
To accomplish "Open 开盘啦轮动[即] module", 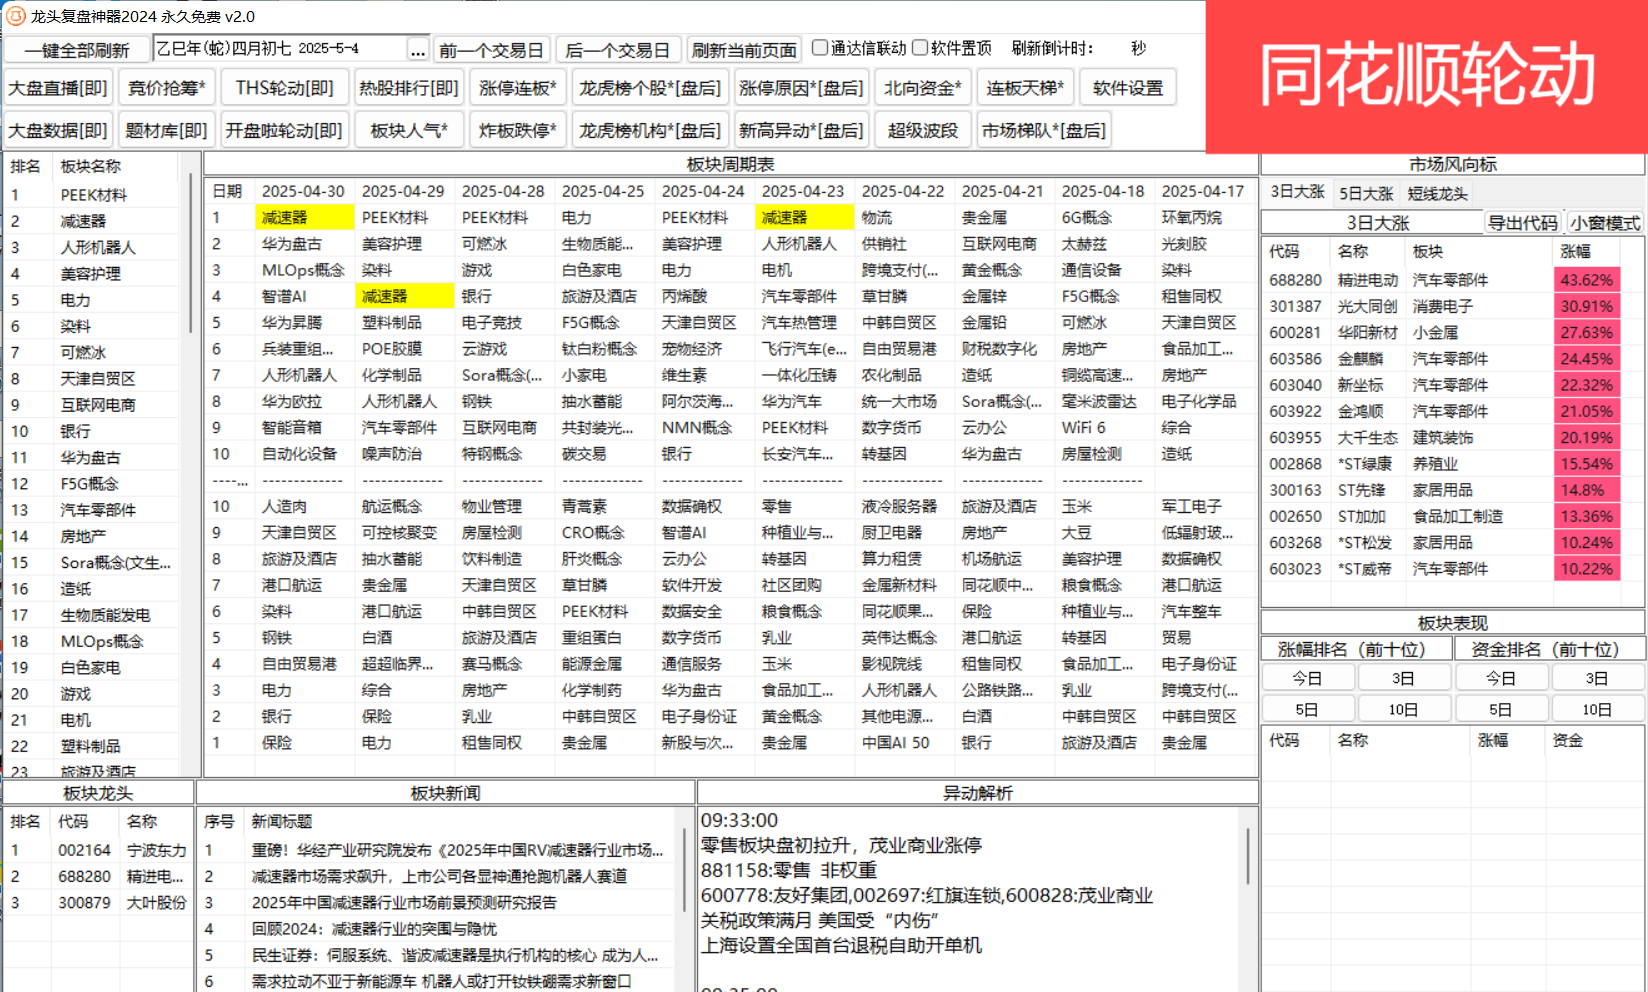I will 284,130.
